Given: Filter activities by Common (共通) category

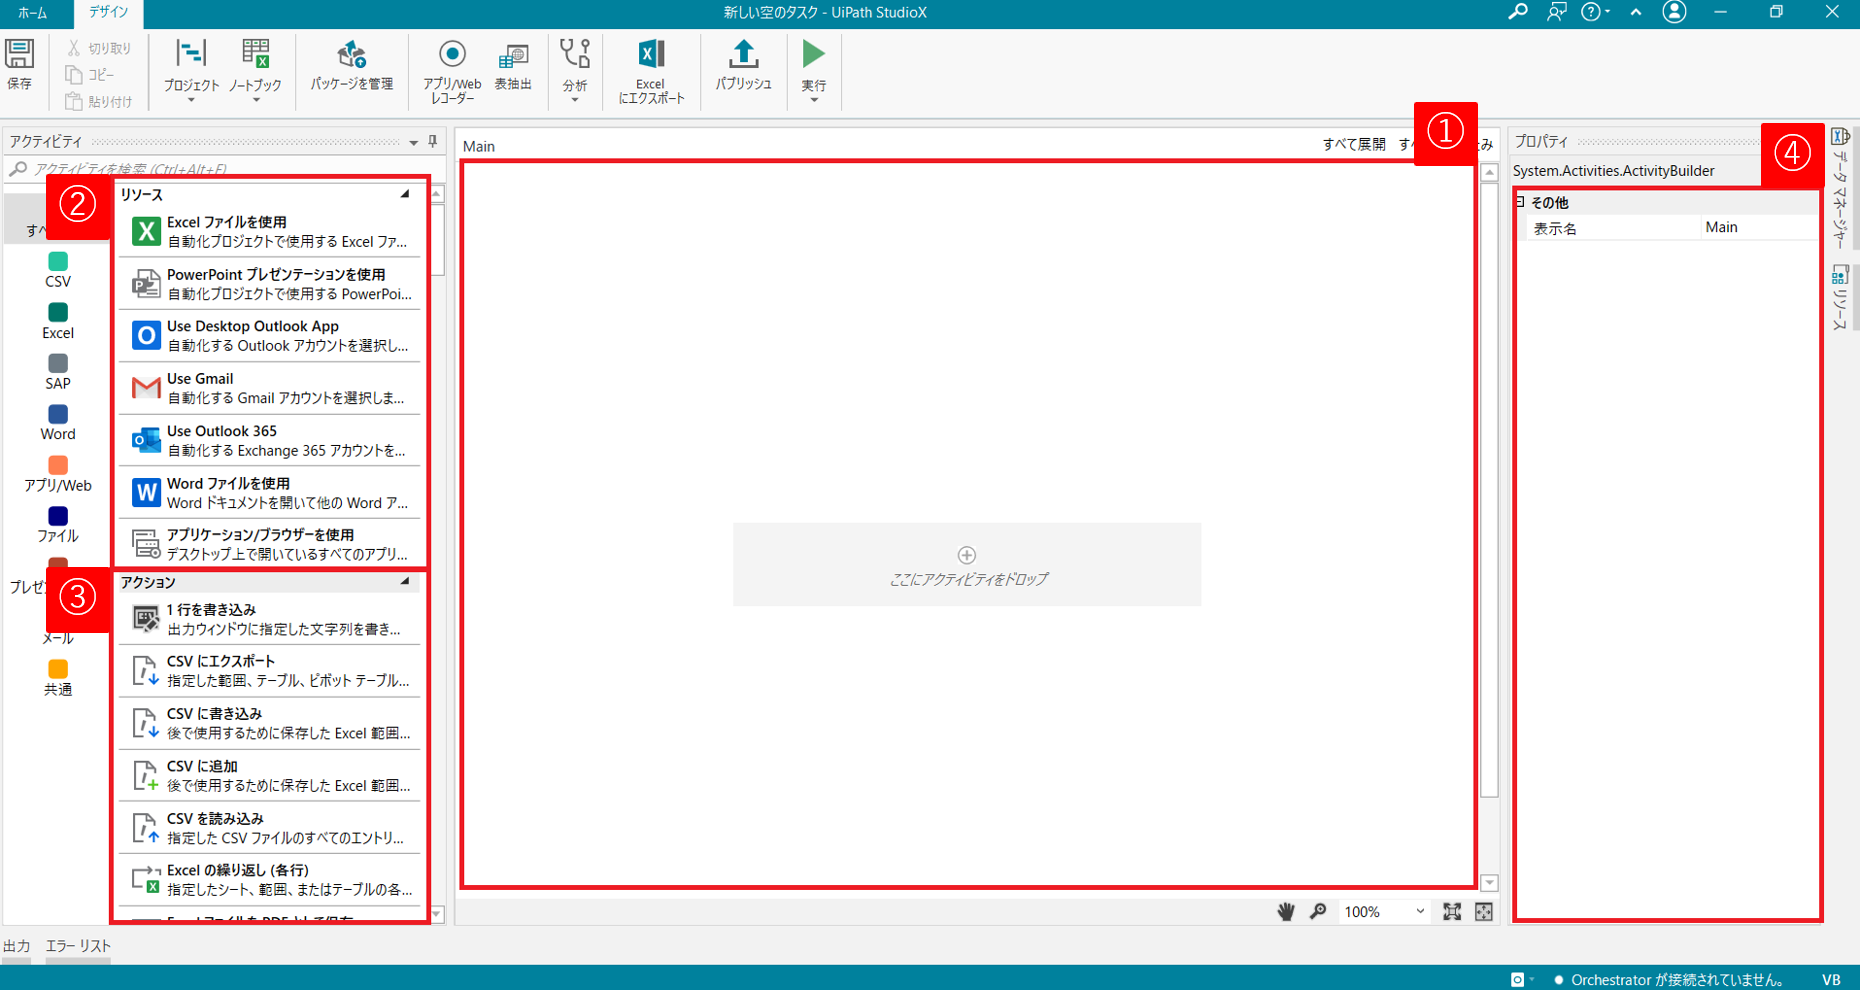Looking at the screenshot, I should [x=58, y=678].
